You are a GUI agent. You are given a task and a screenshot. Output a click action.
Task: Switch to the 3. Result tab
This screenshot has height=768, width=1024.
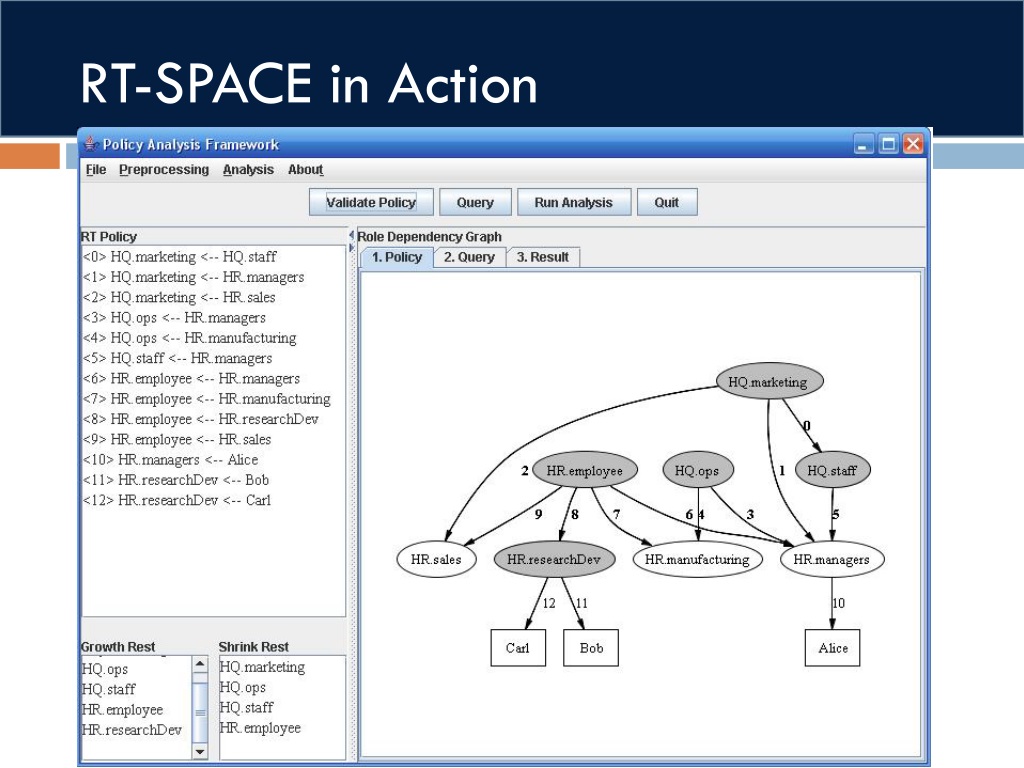(543, 257)
